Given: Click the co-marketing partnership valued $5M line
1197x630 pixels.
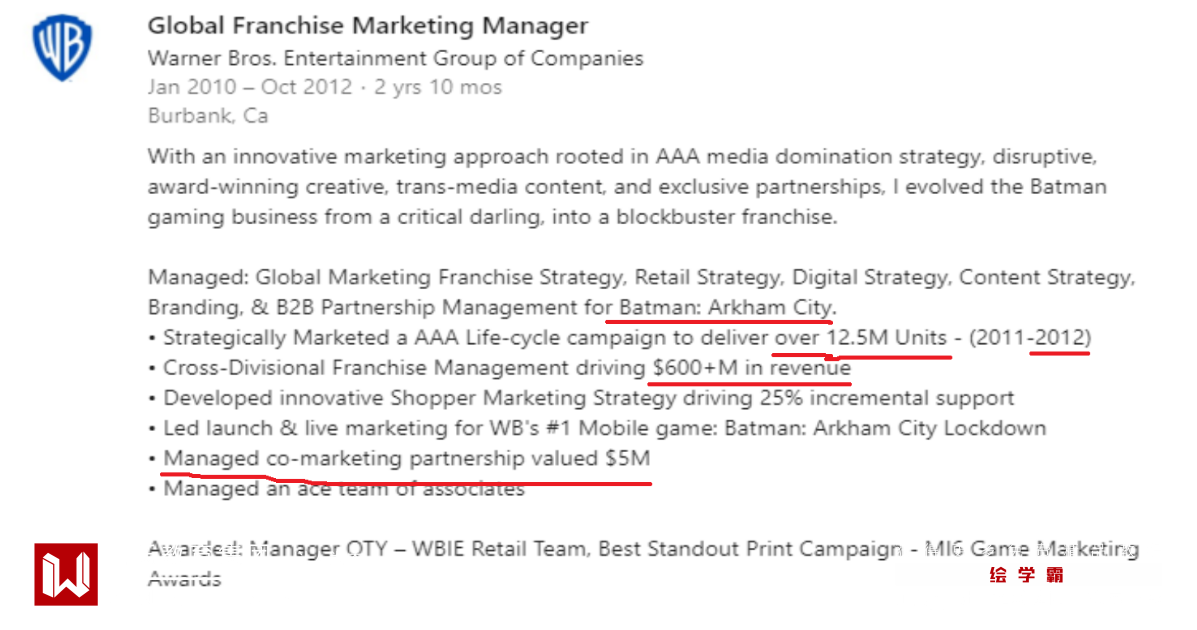Looking at the screenshot, I should point(406,459).
